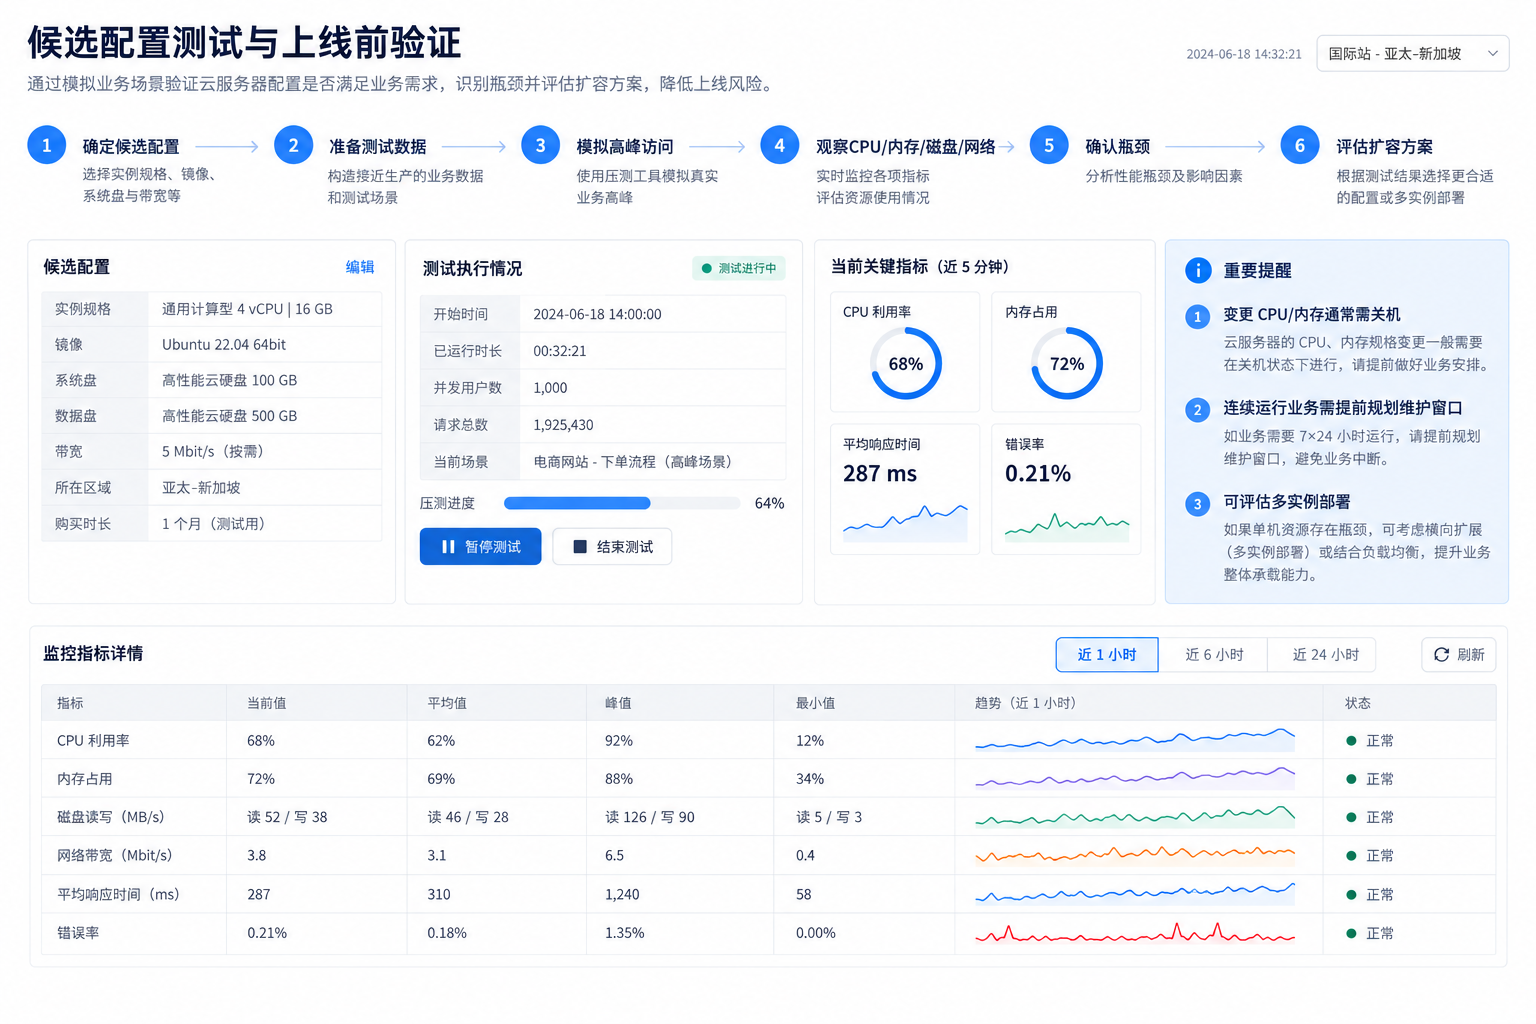Click the peak value 1,240 in 平均响应时间 row
The width and height of the screenshot is (1536, 1024).
click(622, 894)
